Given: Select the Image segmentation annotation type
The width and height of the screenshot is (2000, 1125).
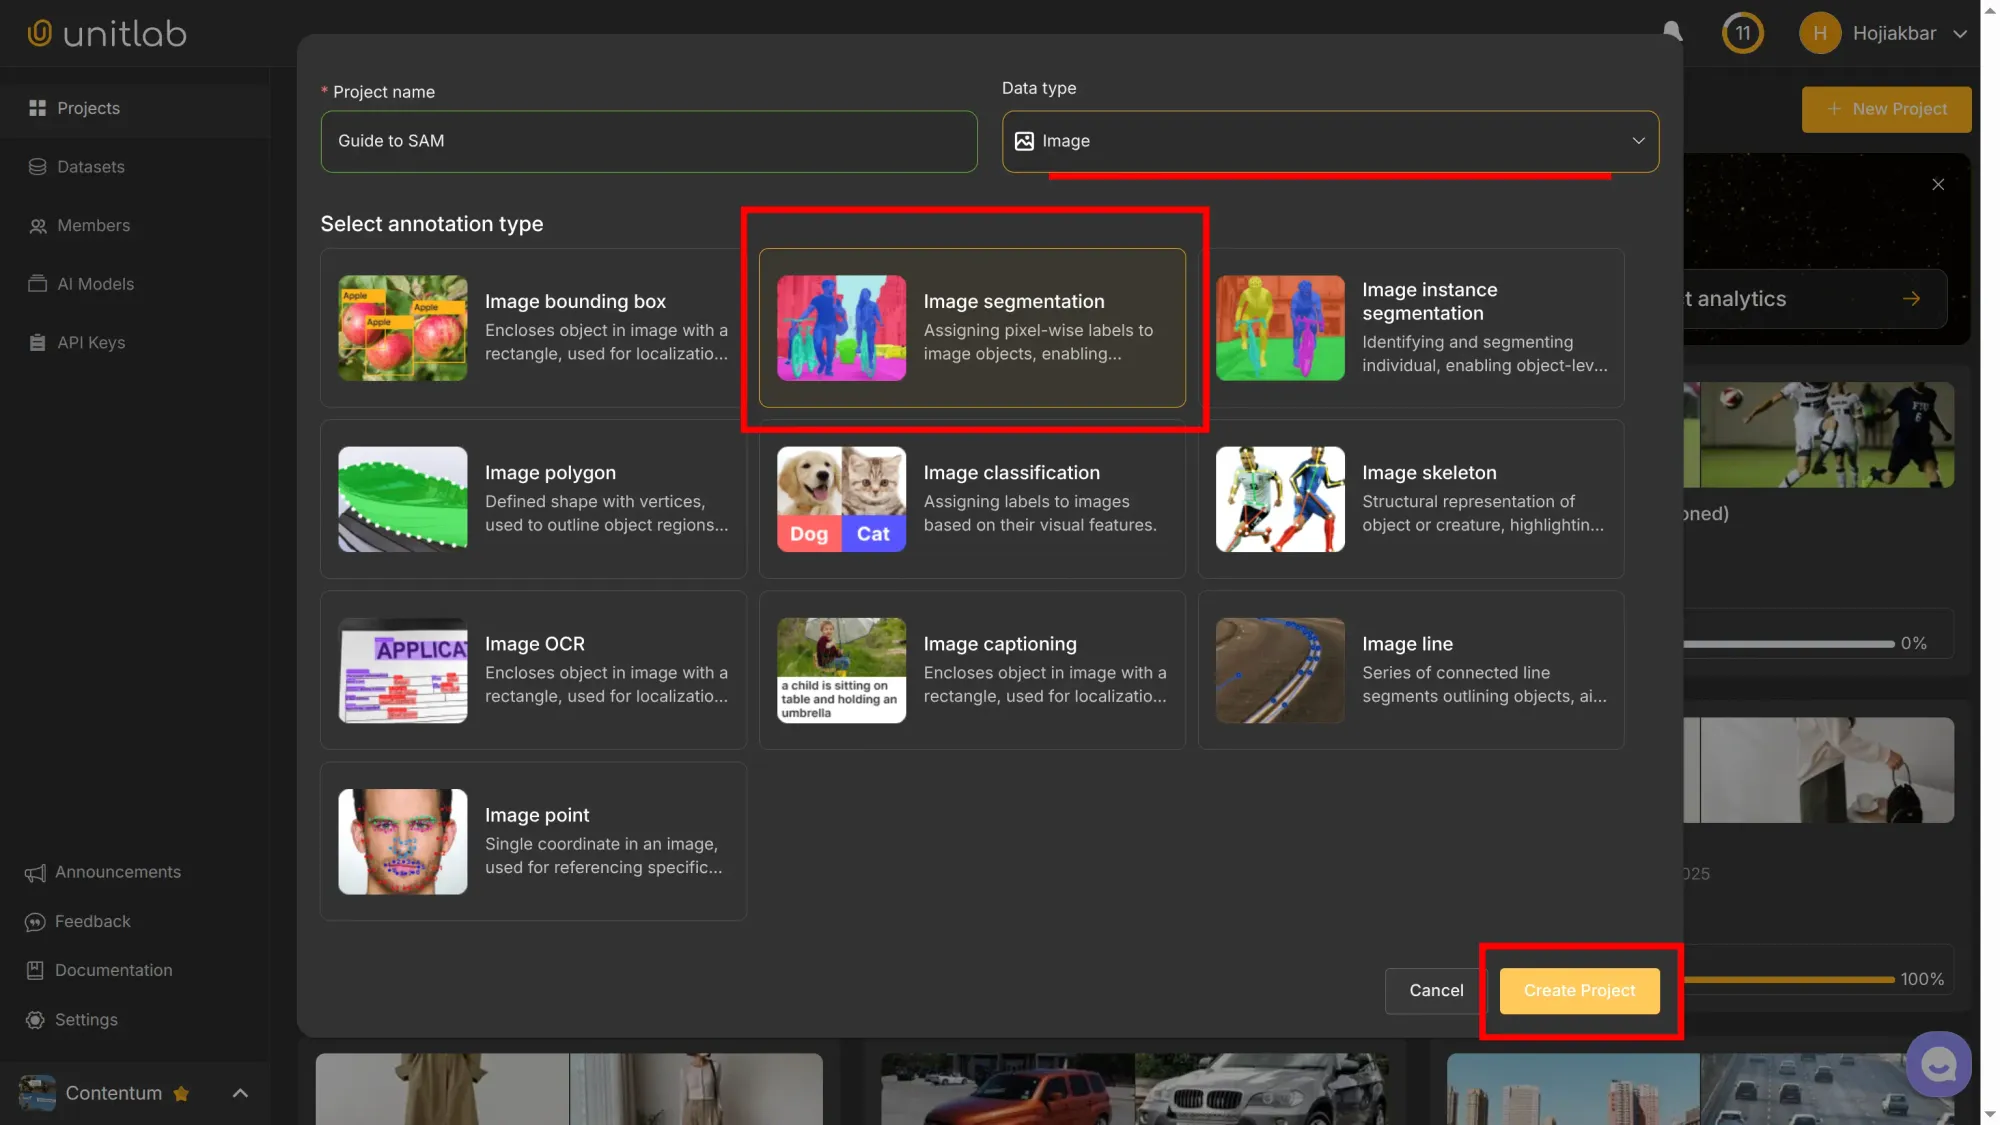Looking at the screenshot, I should pyautogui.click(x=971, y=328).
